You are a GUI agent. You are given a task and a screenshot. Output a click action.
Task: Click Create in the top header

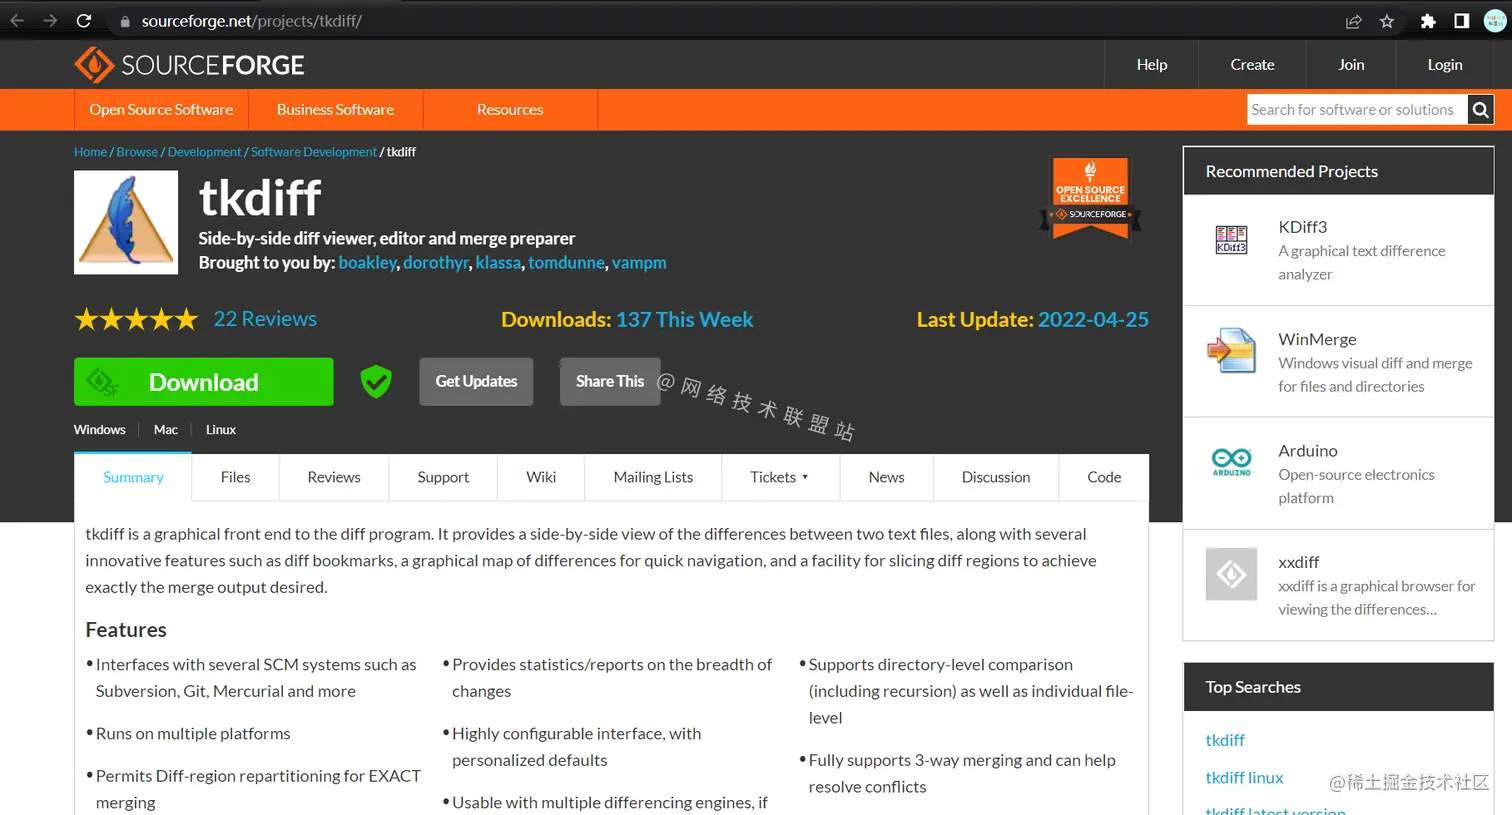pyautogui.click(x=1252, y=65)
